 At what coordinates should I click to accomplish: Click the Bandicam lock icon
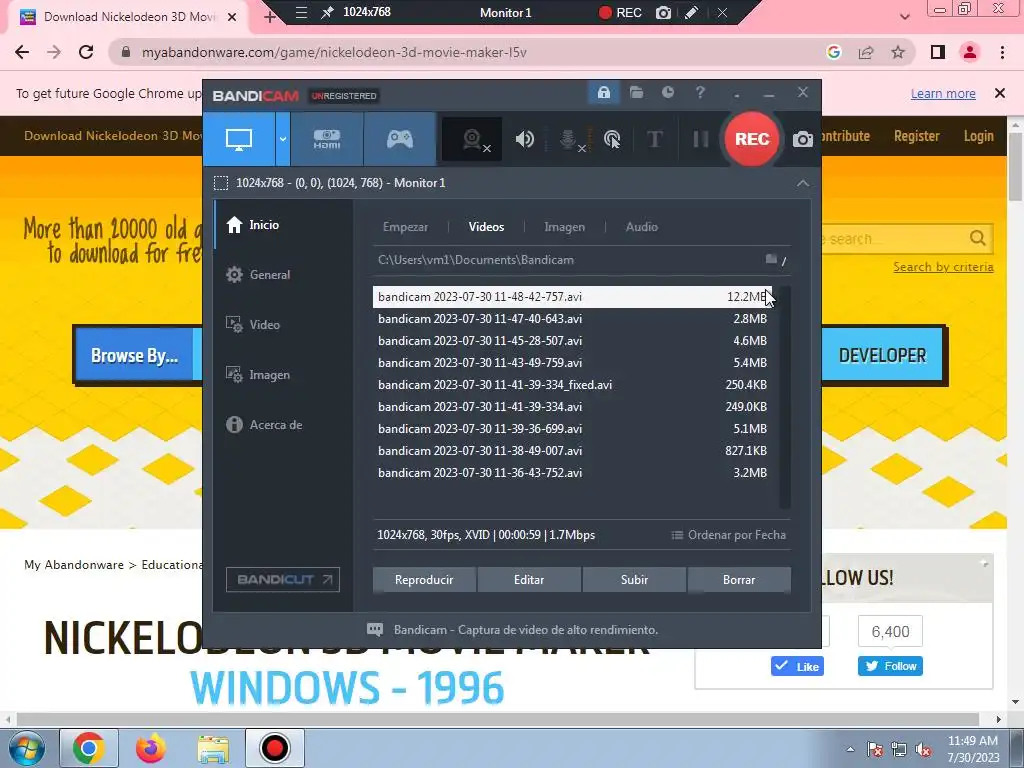pyautogui.click(x=603, y=92)
